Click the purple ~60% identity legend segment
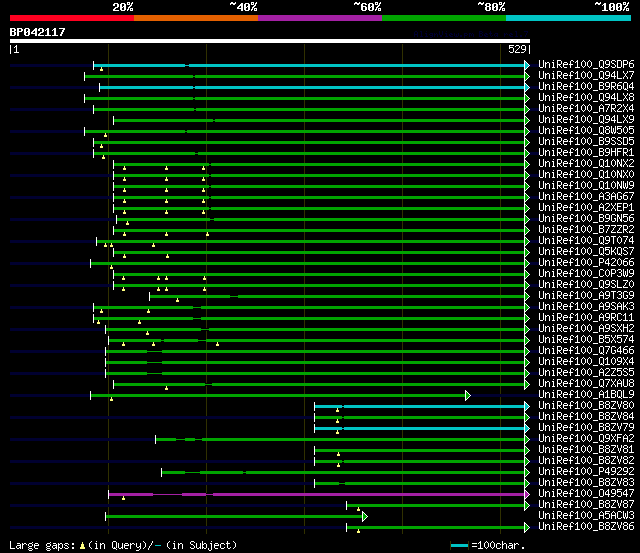The height and width of the screenshot is (553, 640). (x=320, y=18)
